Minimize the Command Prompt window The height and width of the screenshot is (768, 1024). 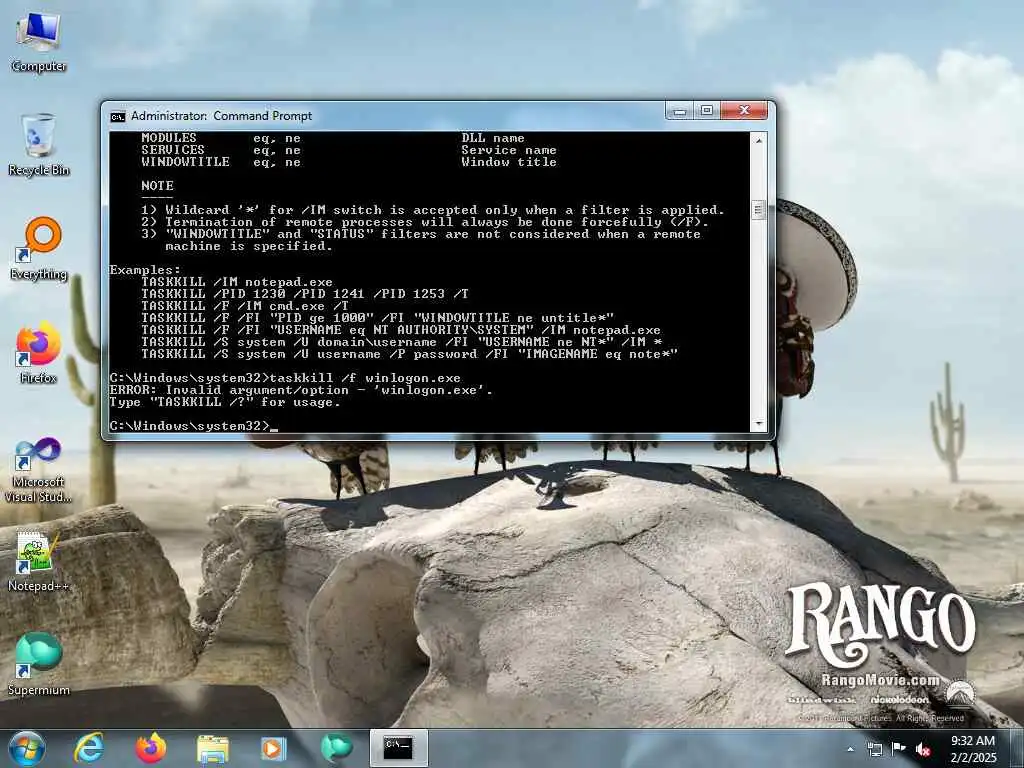click(x=680, y=111)
